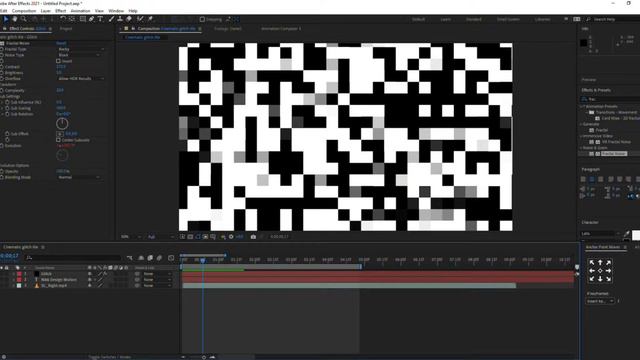The height and width of the screenshot is (360, 640).
Task: Select the Zoom magnifier tool
Action: pyautogui.click(x=24, y=19)
